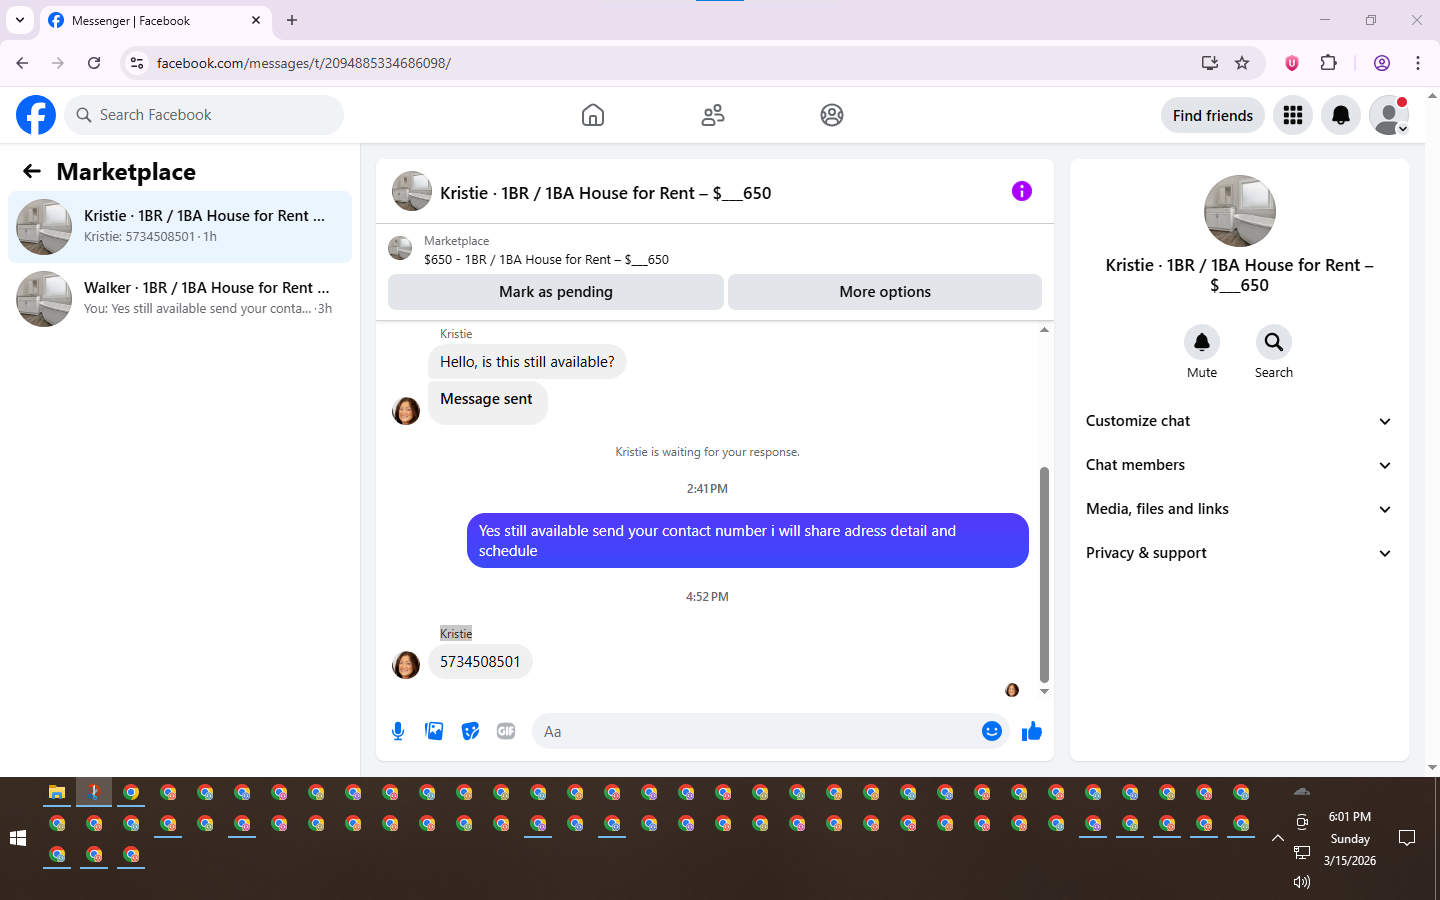Open the Facebook menu grid icon
1440x900 pixels.
pos(1293,115)
